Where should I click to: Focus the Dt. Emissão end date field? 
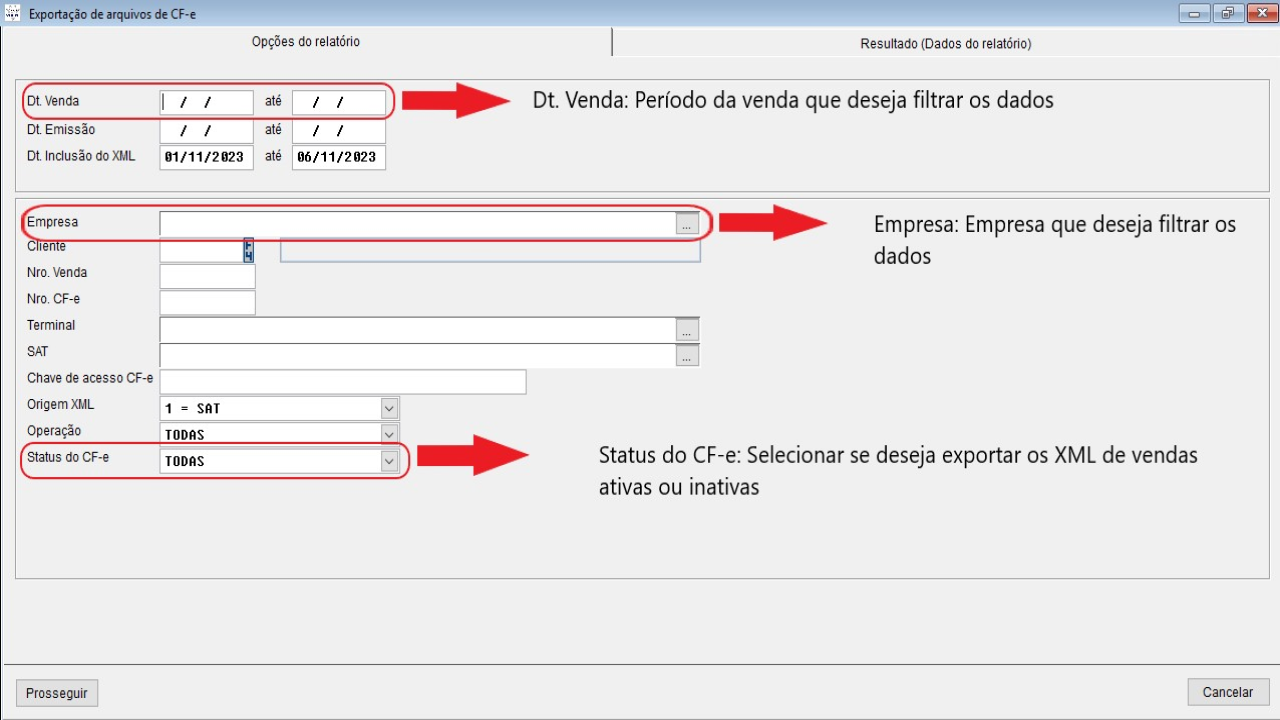coord(339,131)
